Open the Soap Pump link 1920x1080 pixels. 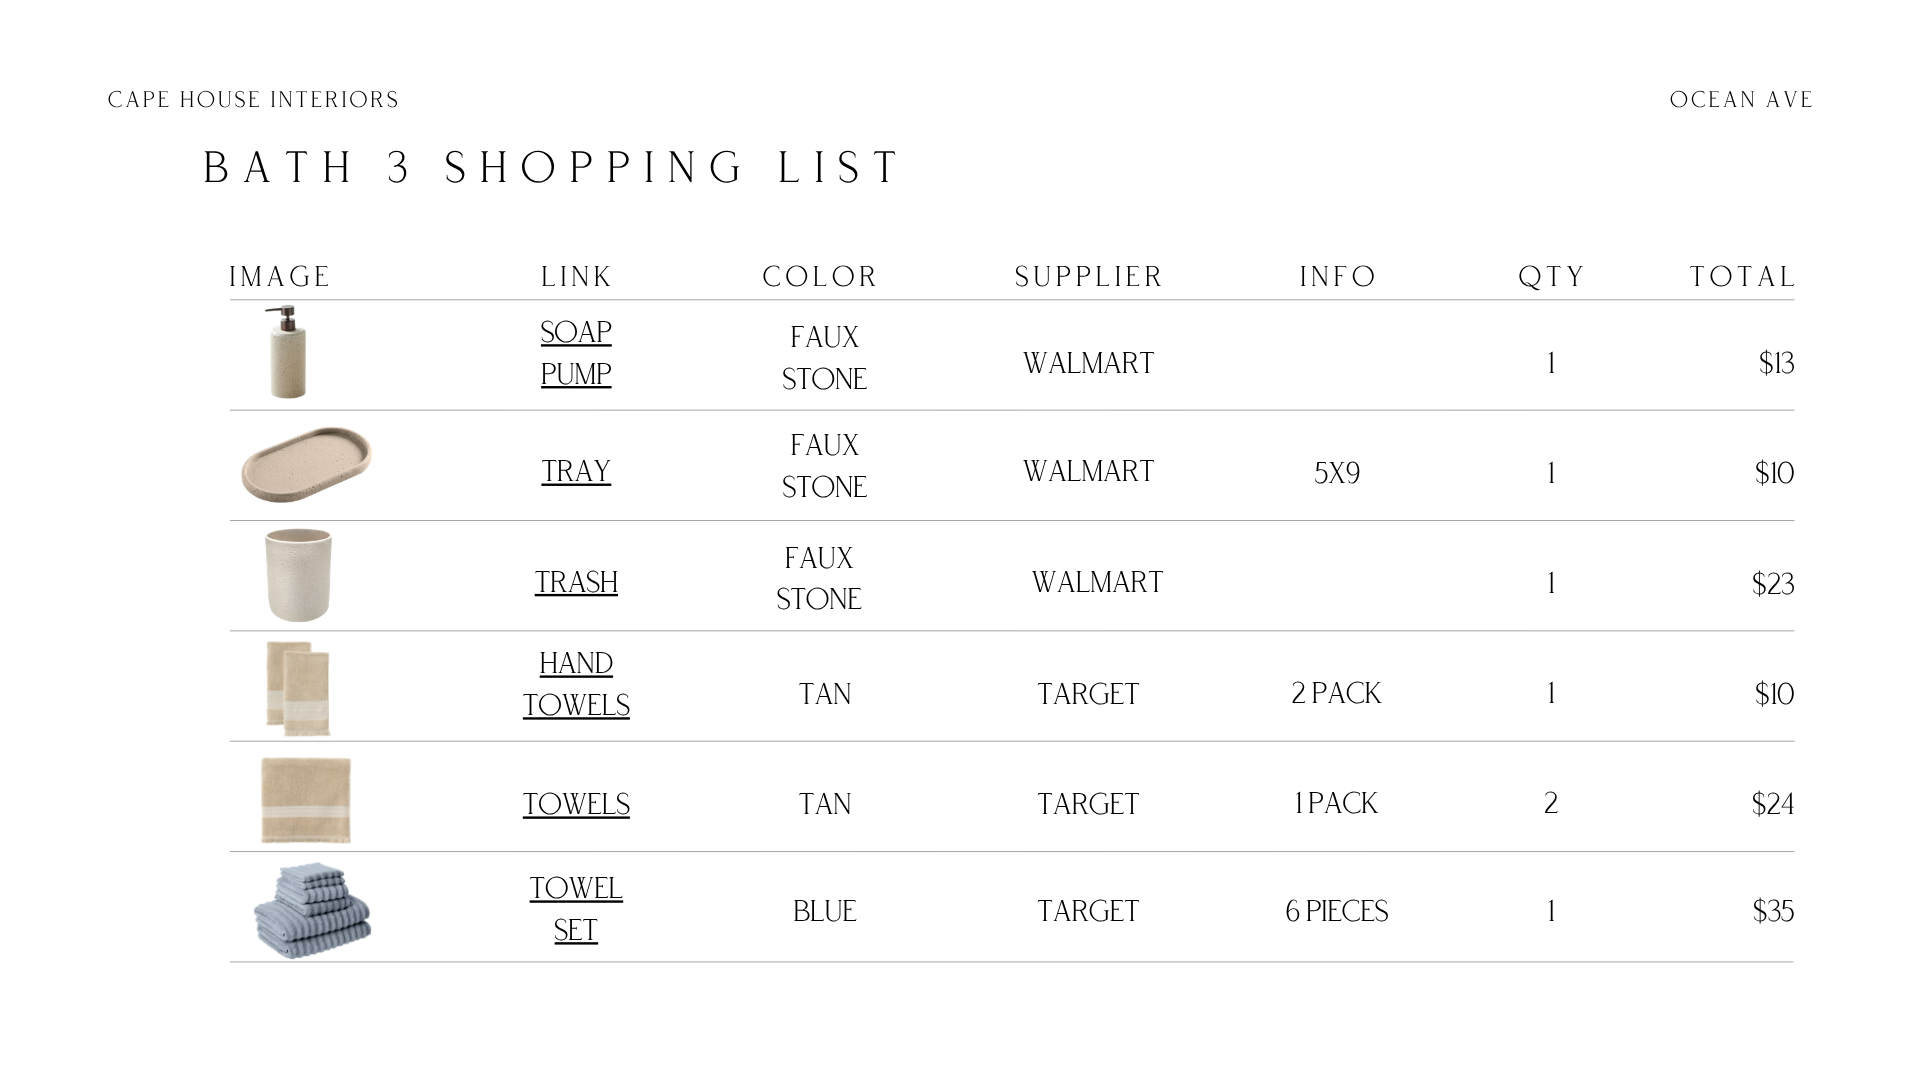tap(576, 353)
